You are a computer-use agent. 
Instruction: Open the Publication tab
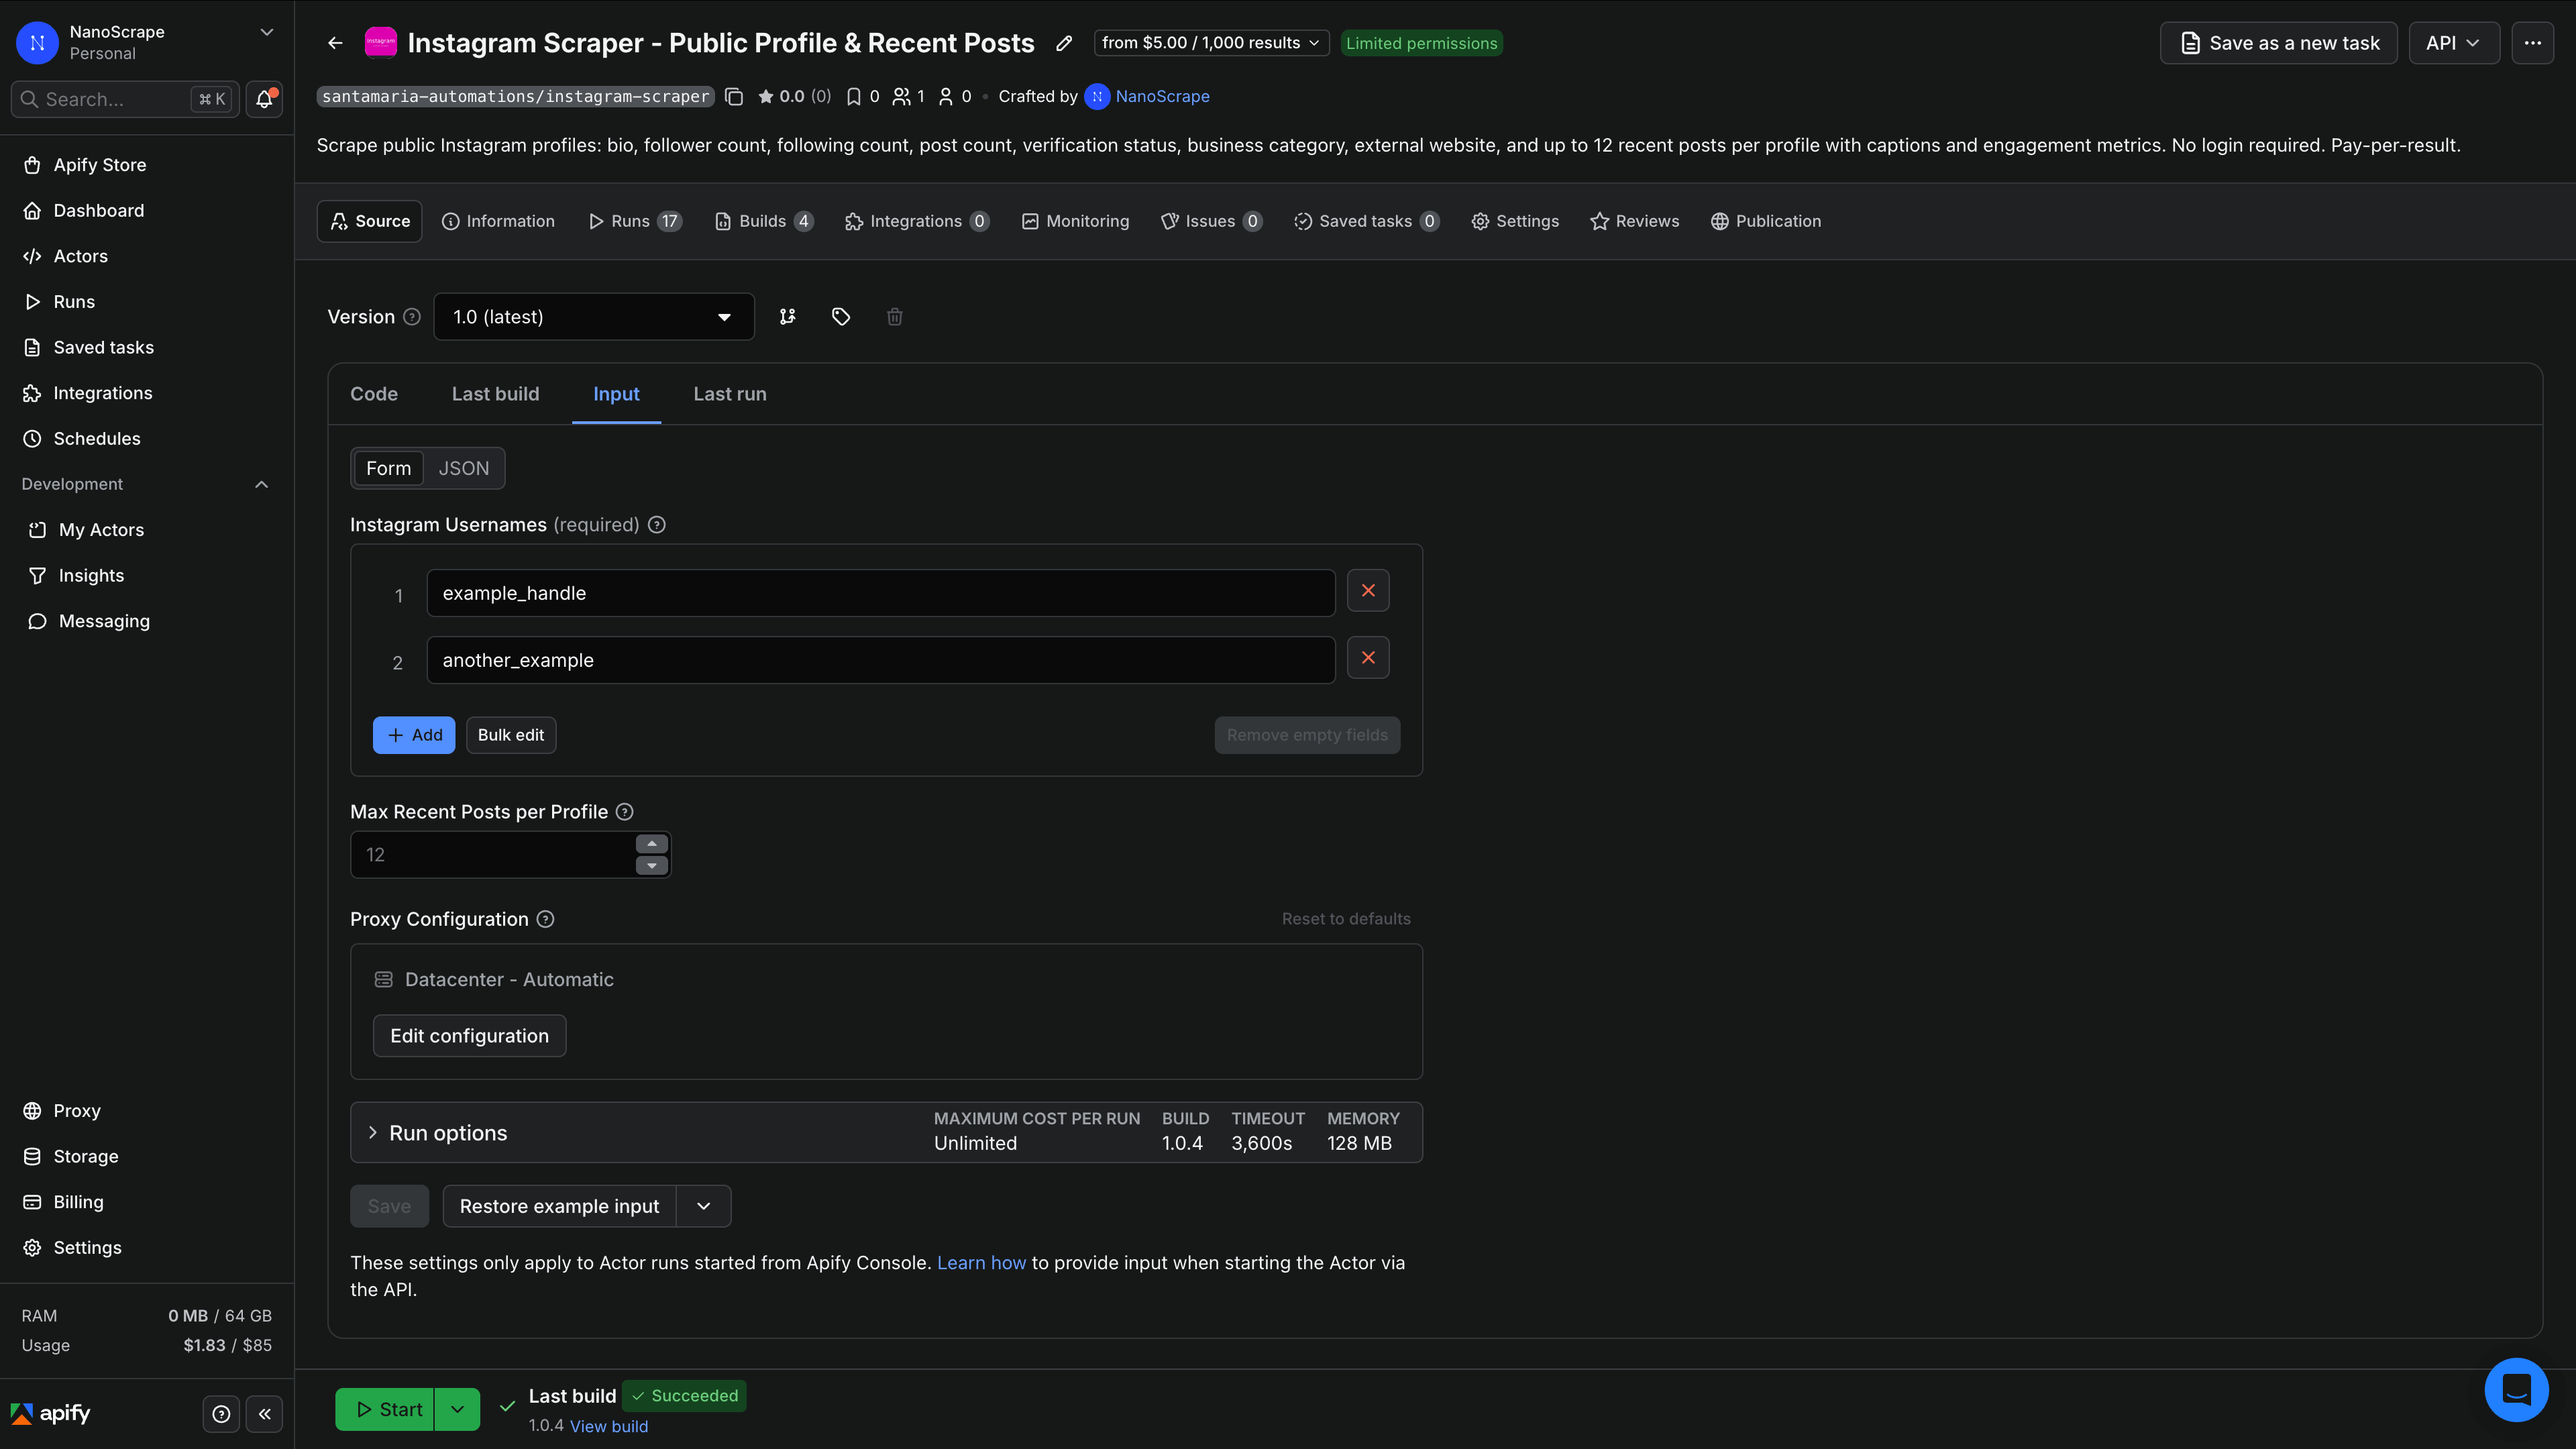pos(1766,221)
